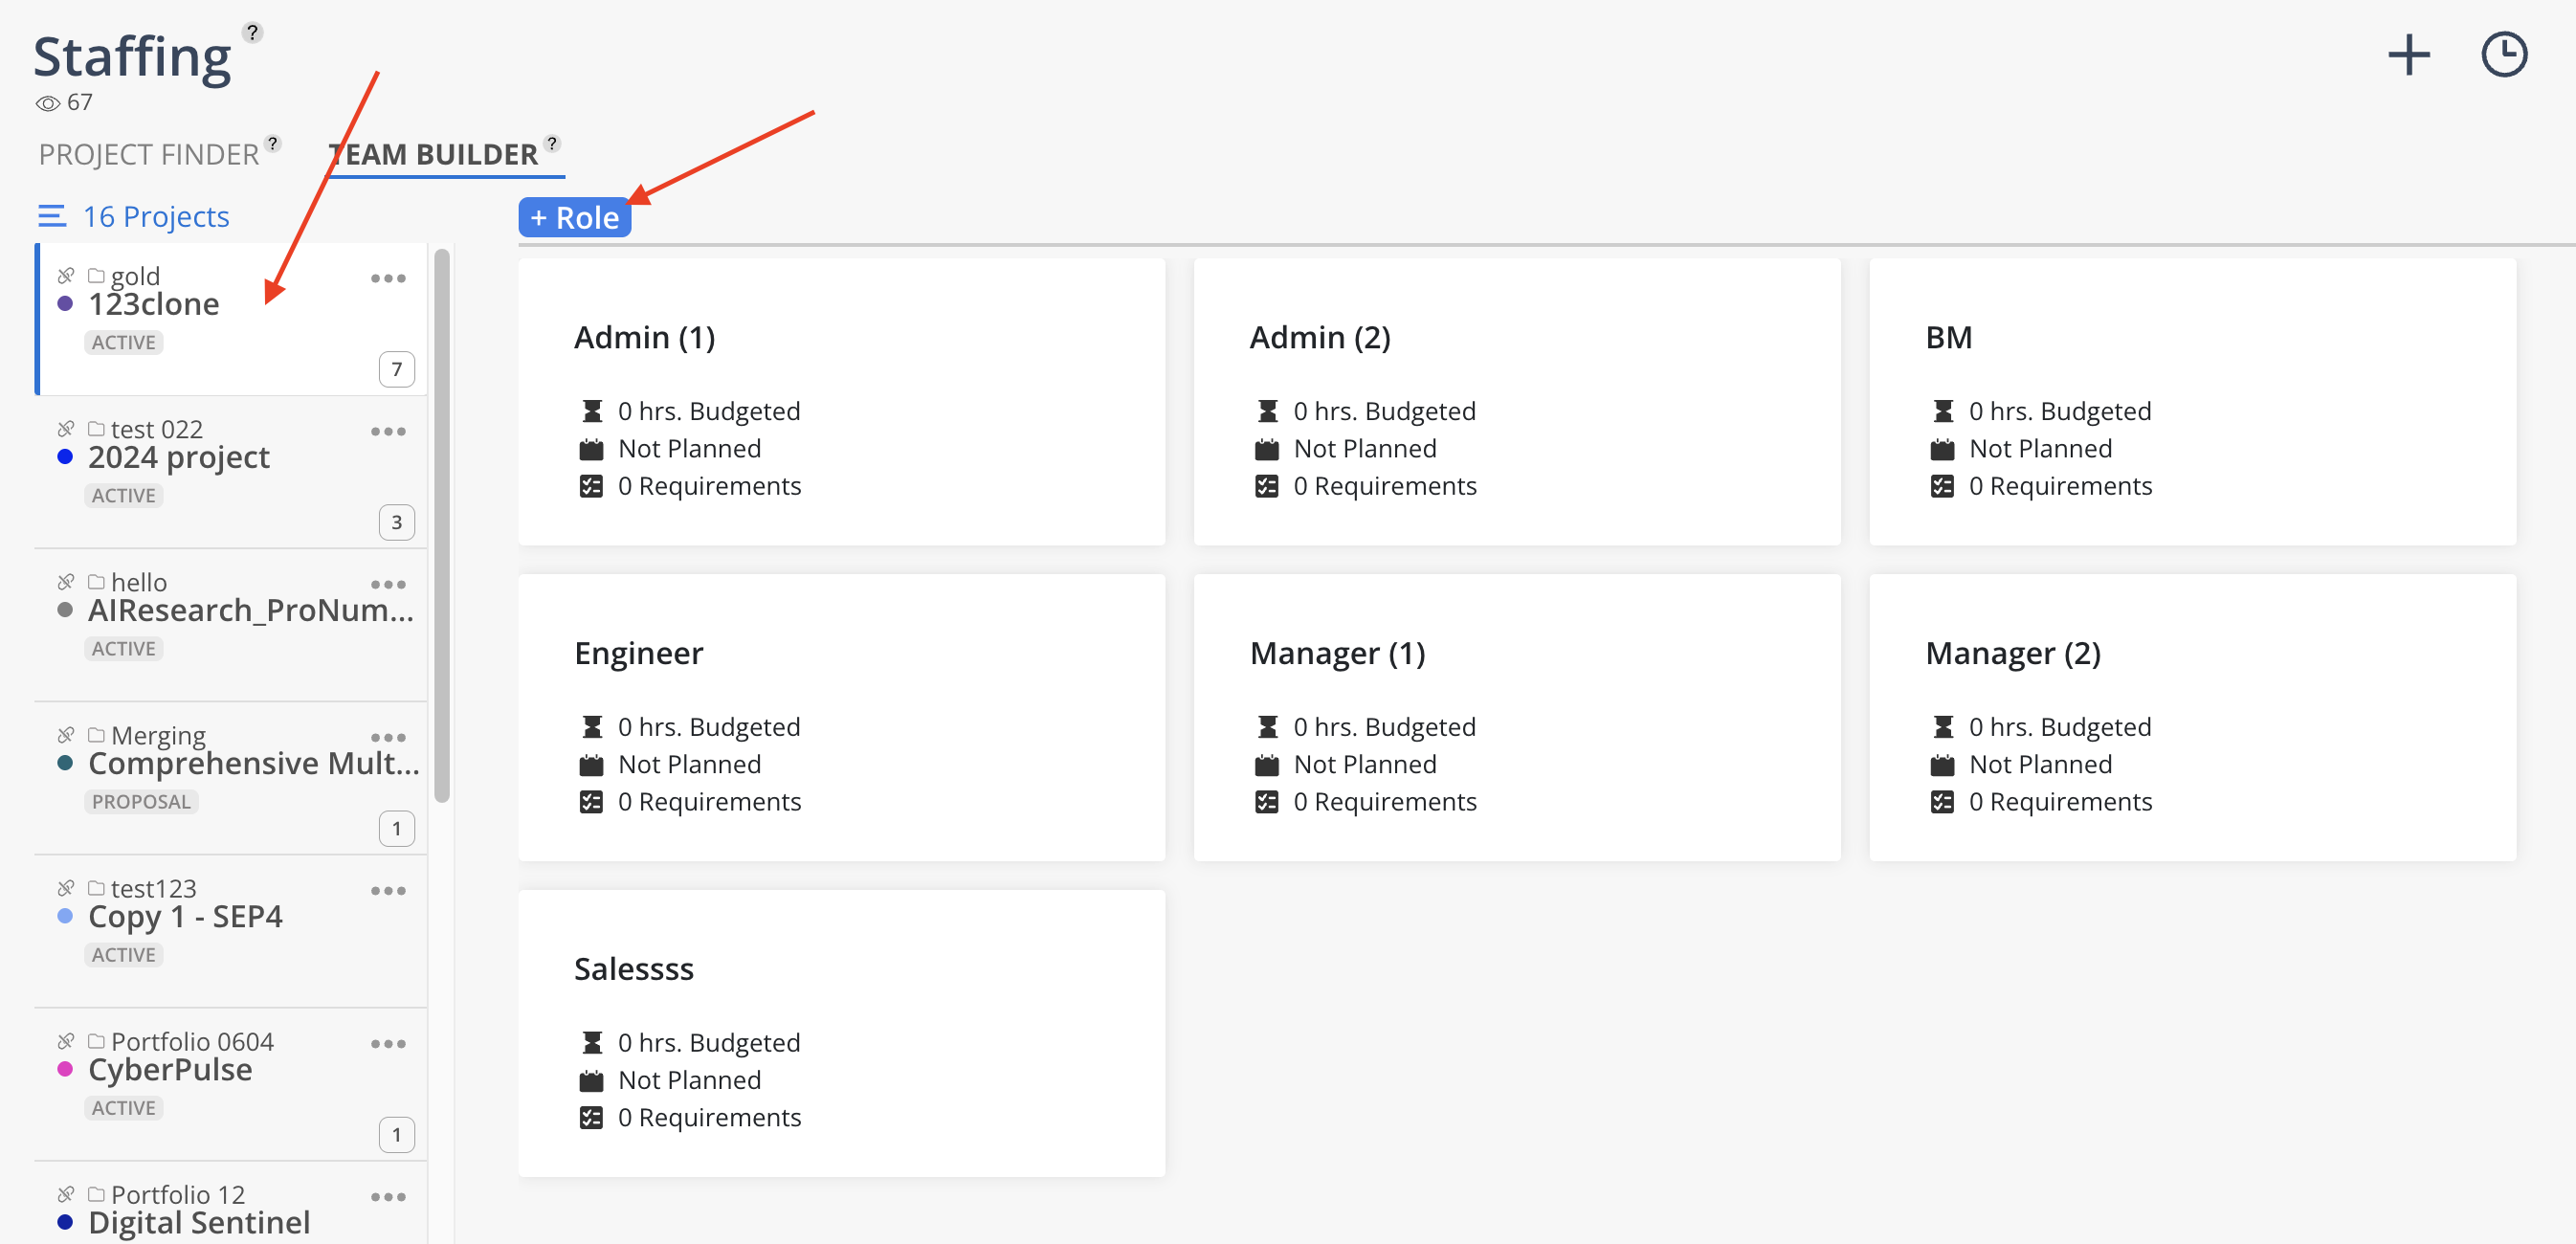Select the Digital Sentinel project
This screenshot has width=2576, height=1244.
[231, 1203]
